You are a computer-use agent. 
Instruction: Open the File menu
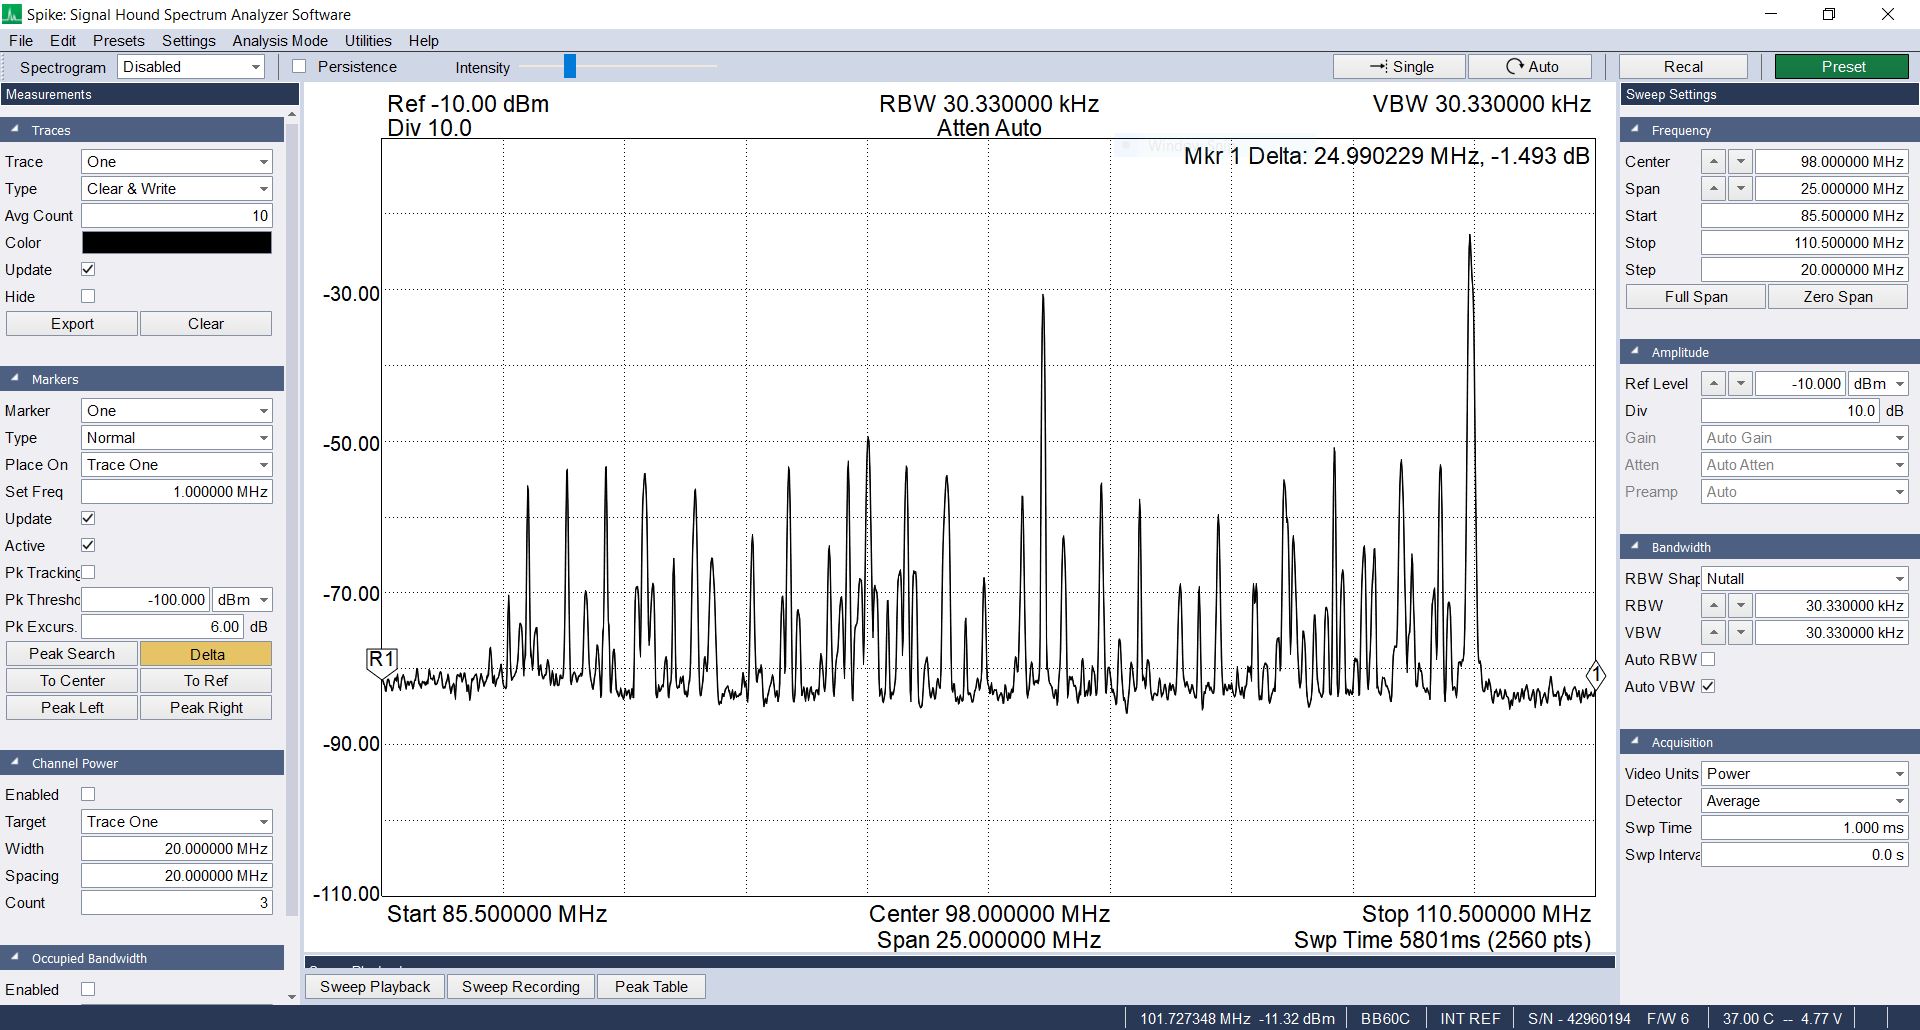click(21, 41)
